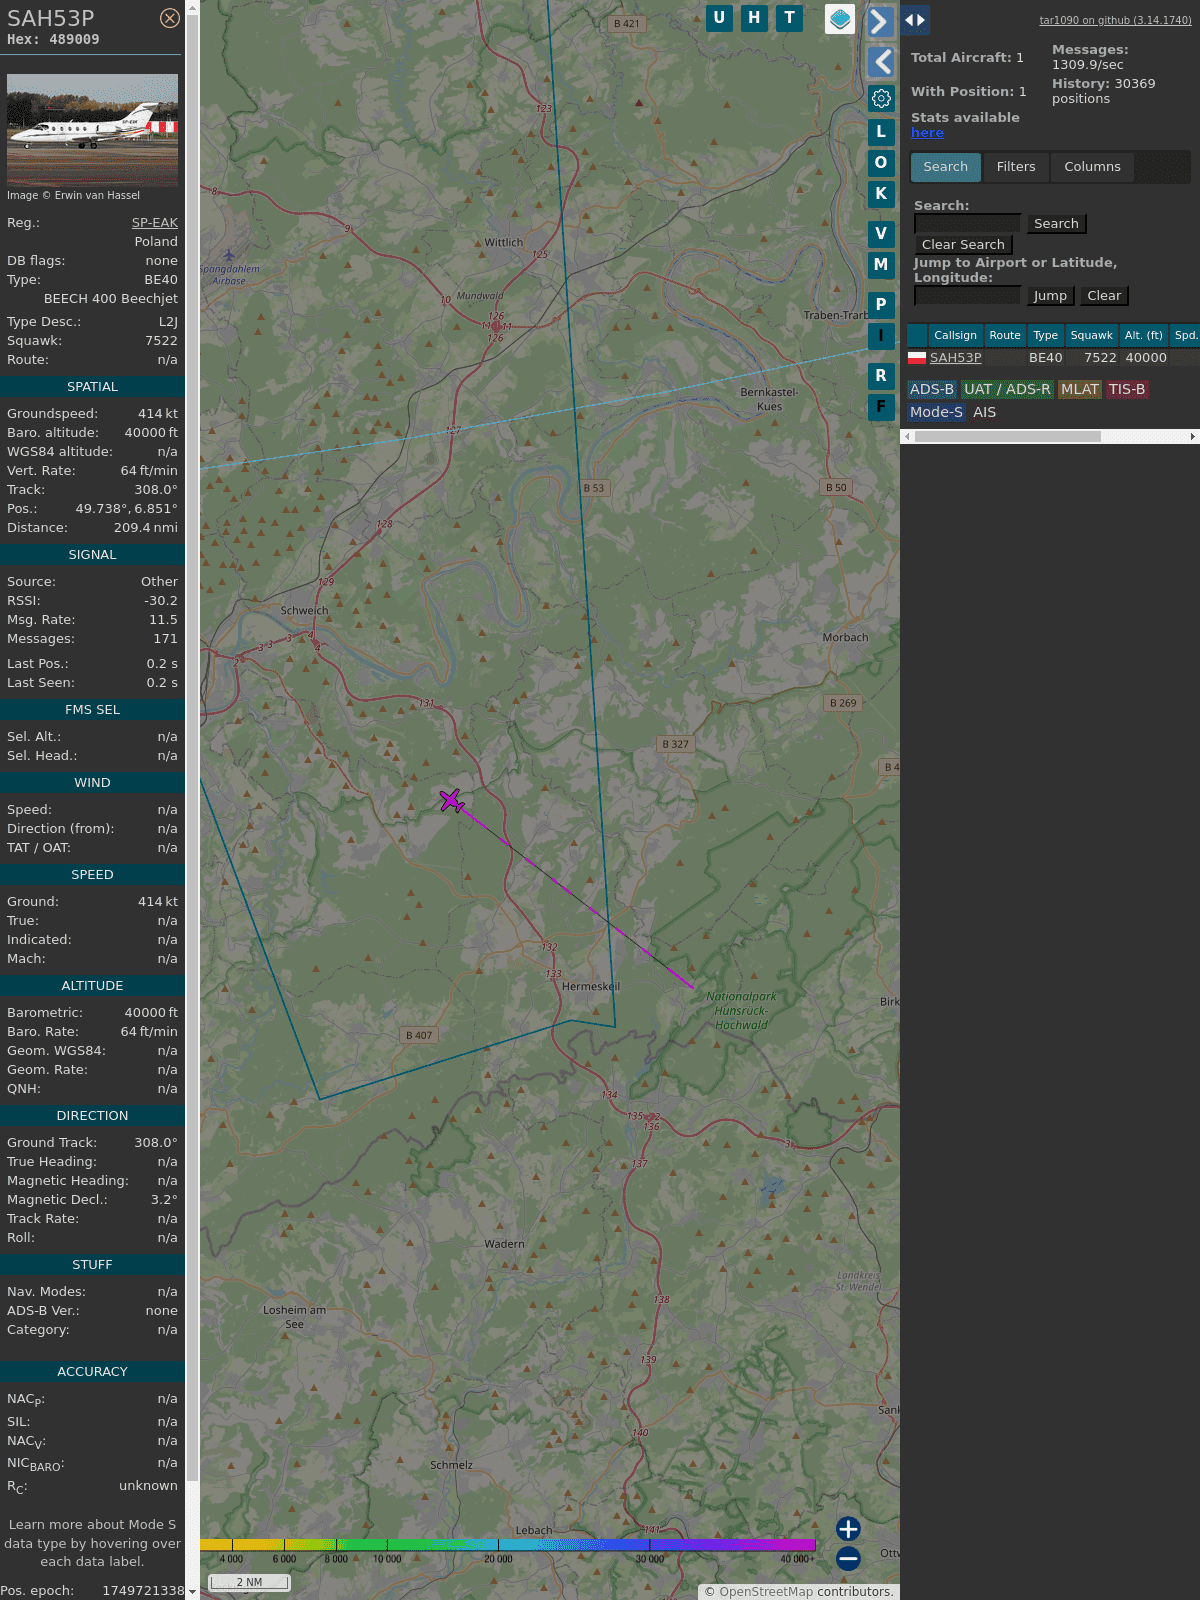Viewport: 1200px width, 1600px height.
Task: Toggle the MLAT source legend
Action: 1080,390
